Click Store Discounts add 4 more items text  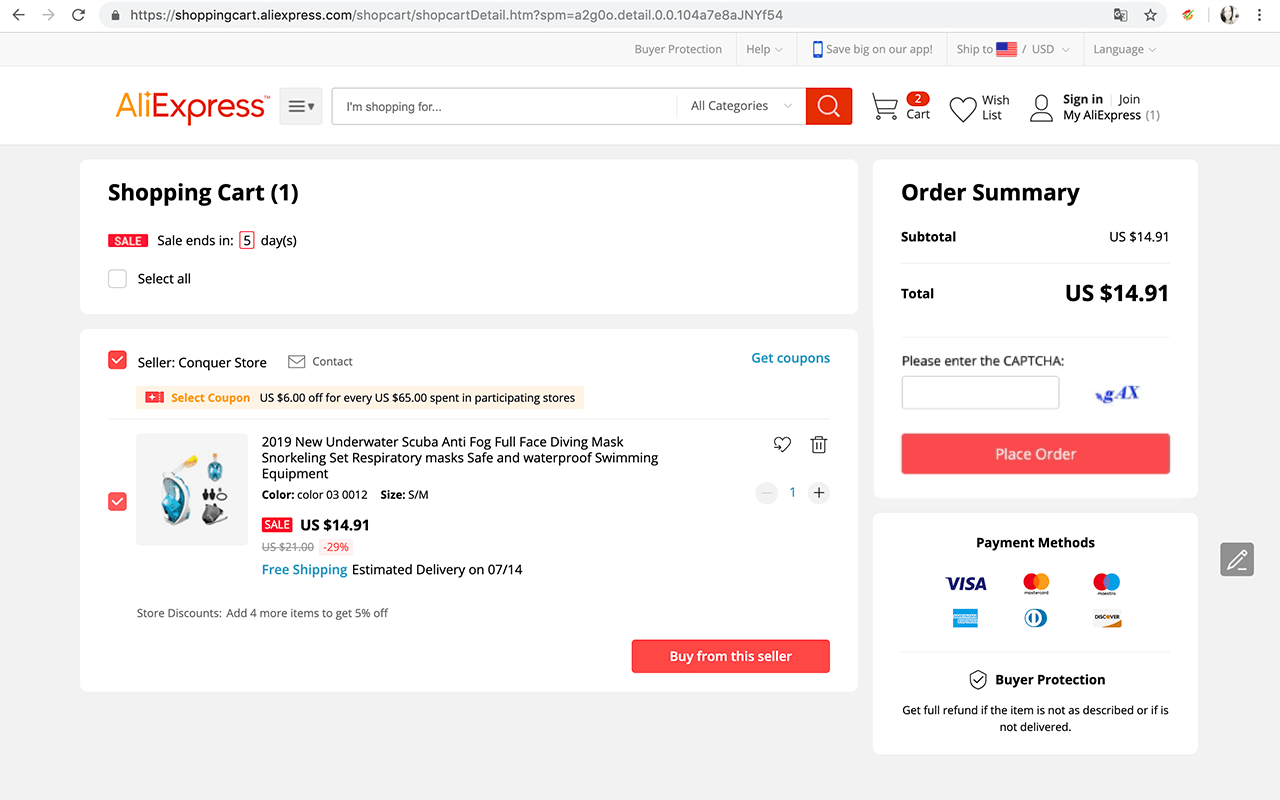(262, 613)
